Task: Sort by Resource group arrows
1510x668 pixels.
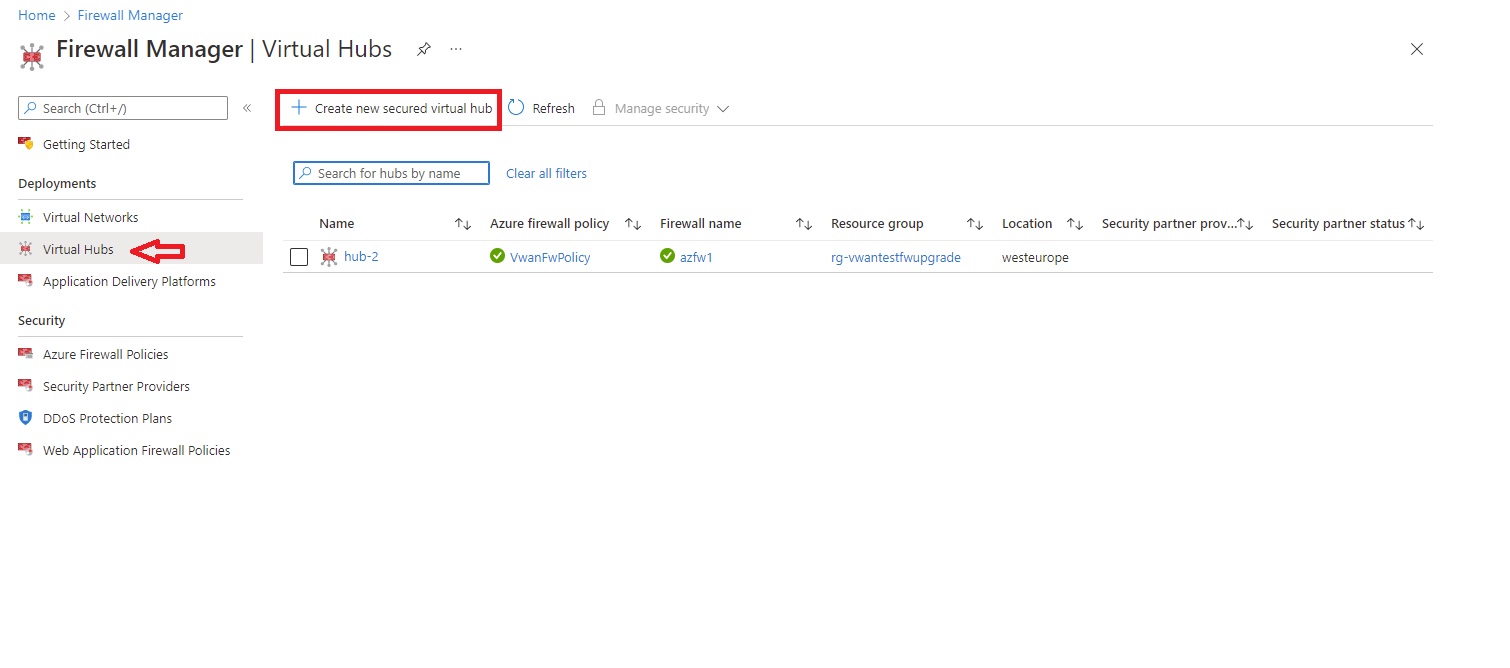Action: (x=975, y=224)
